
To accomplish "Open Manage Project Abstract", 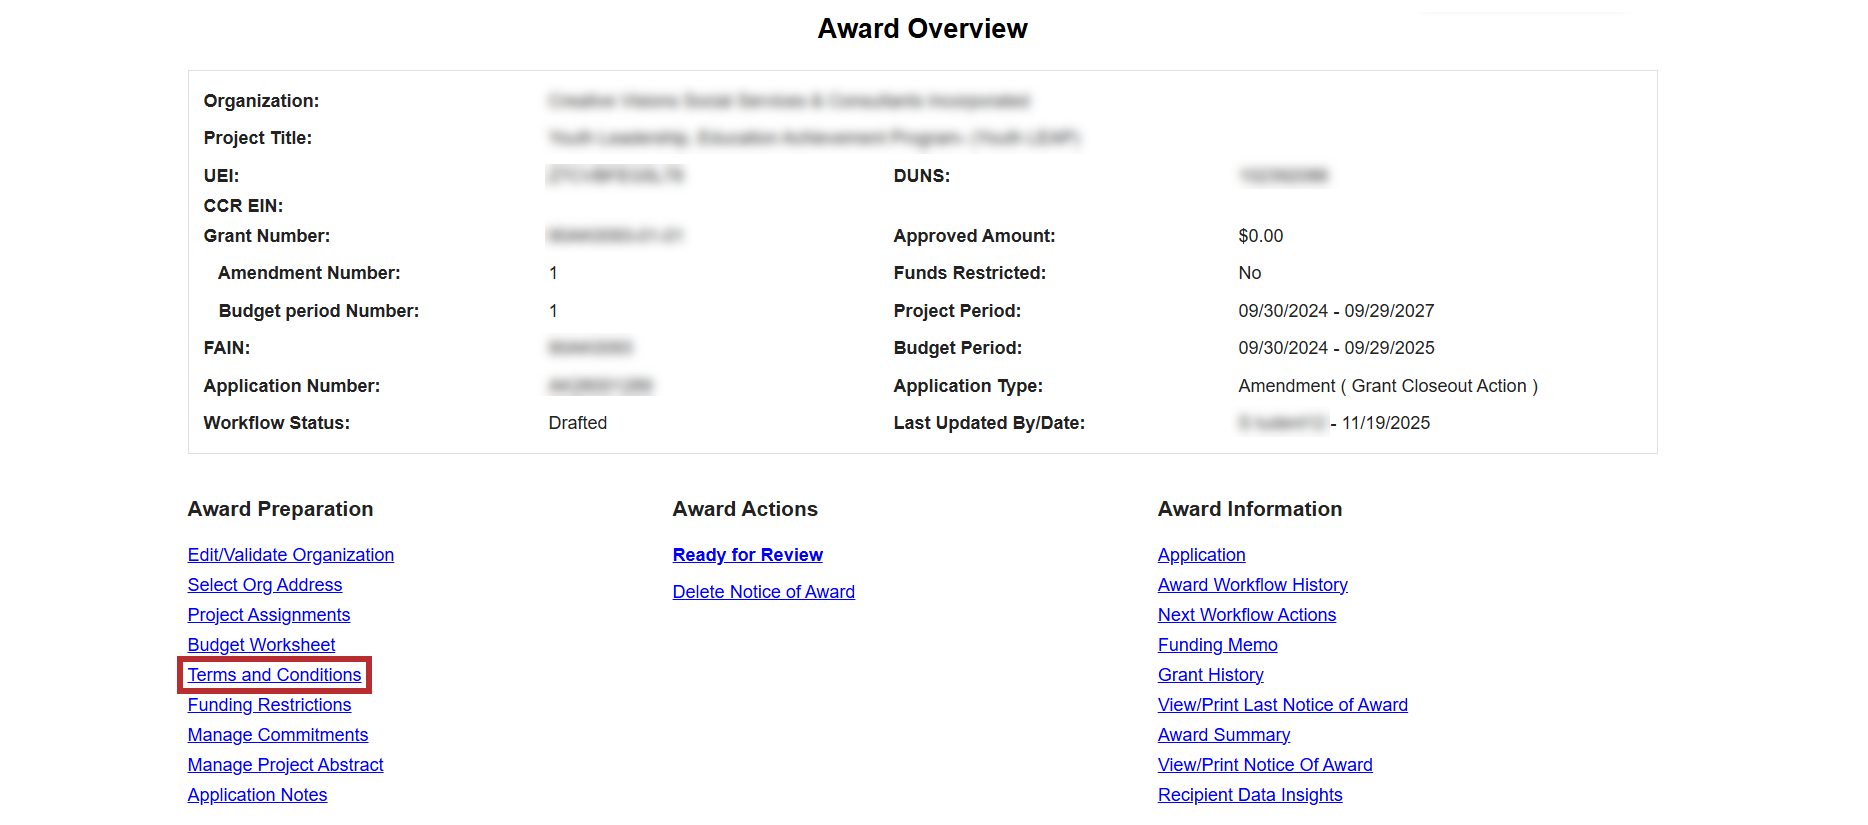I will pos(285,765).
